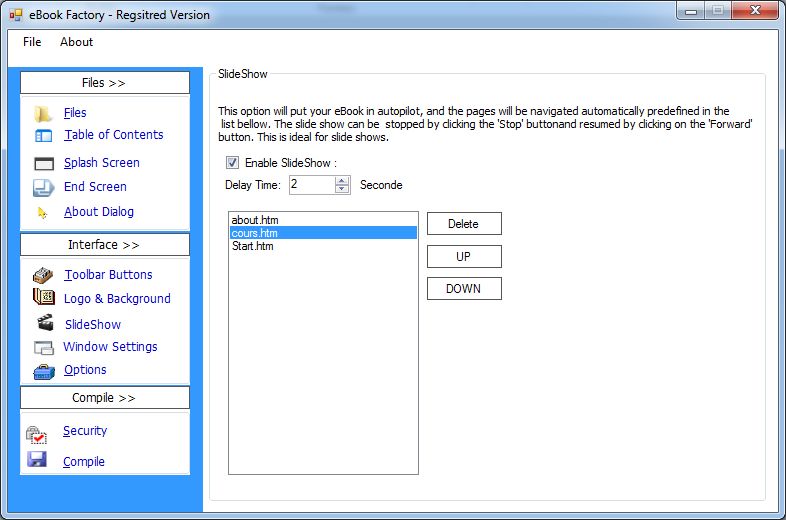Select cours.htm in the list

point(323,233)
